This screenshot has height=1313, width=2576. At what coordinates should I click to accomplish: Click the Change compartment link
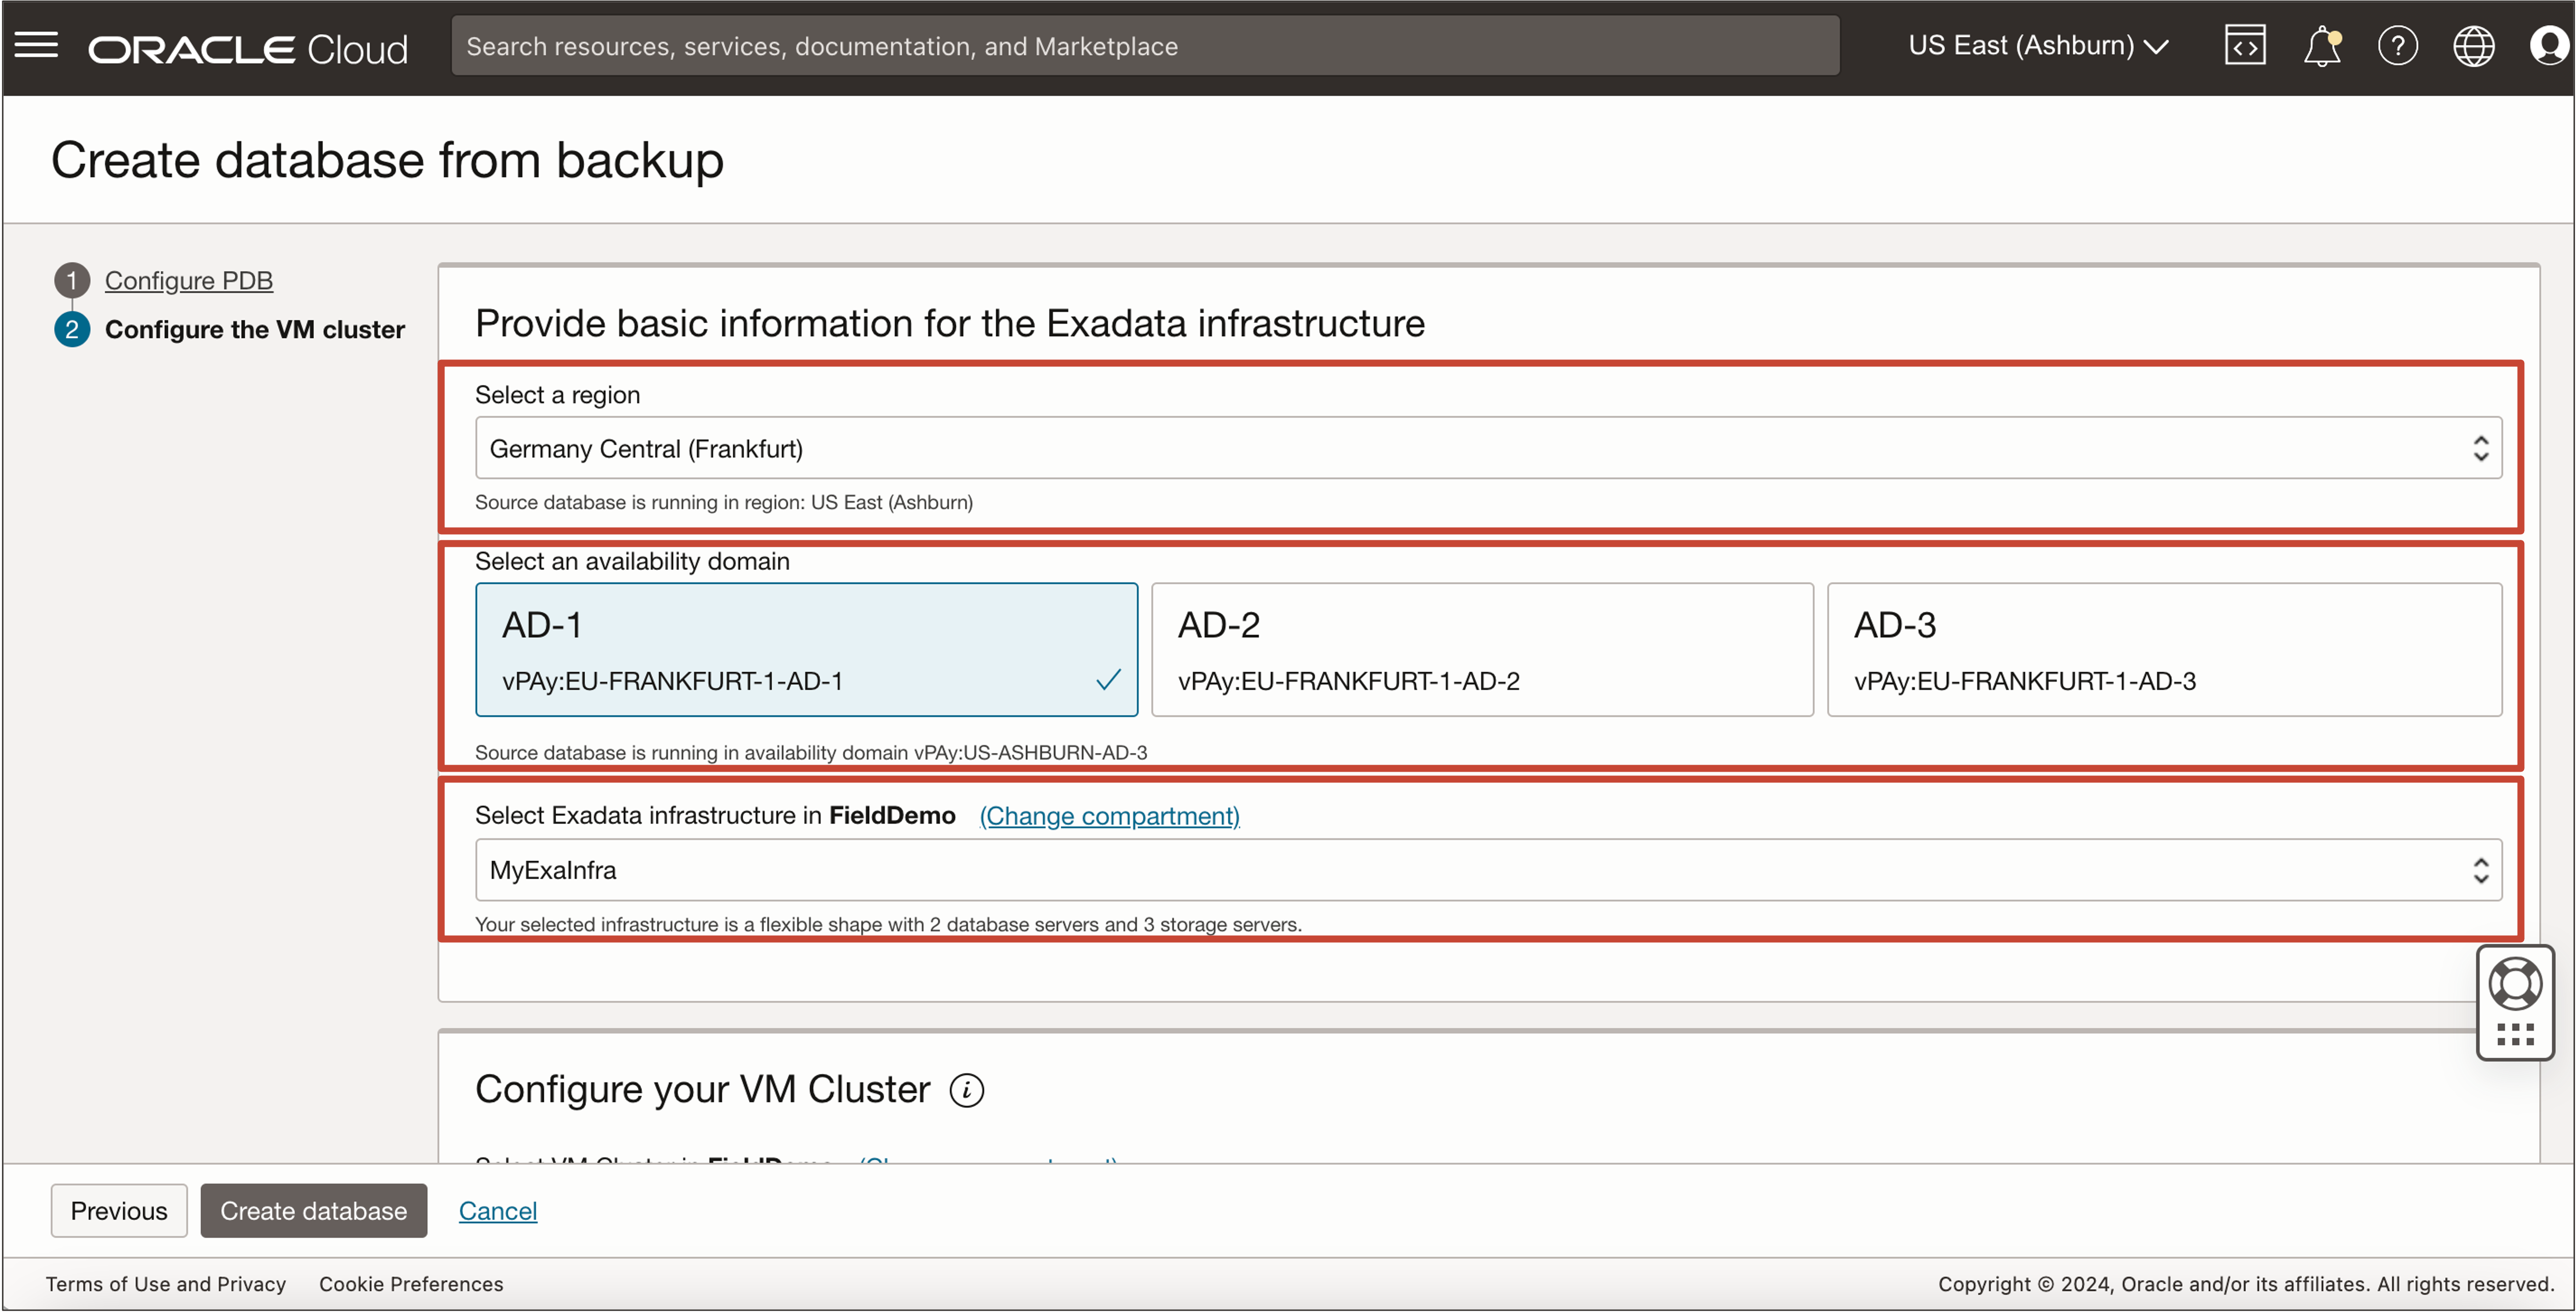[x=1108, y=816]
